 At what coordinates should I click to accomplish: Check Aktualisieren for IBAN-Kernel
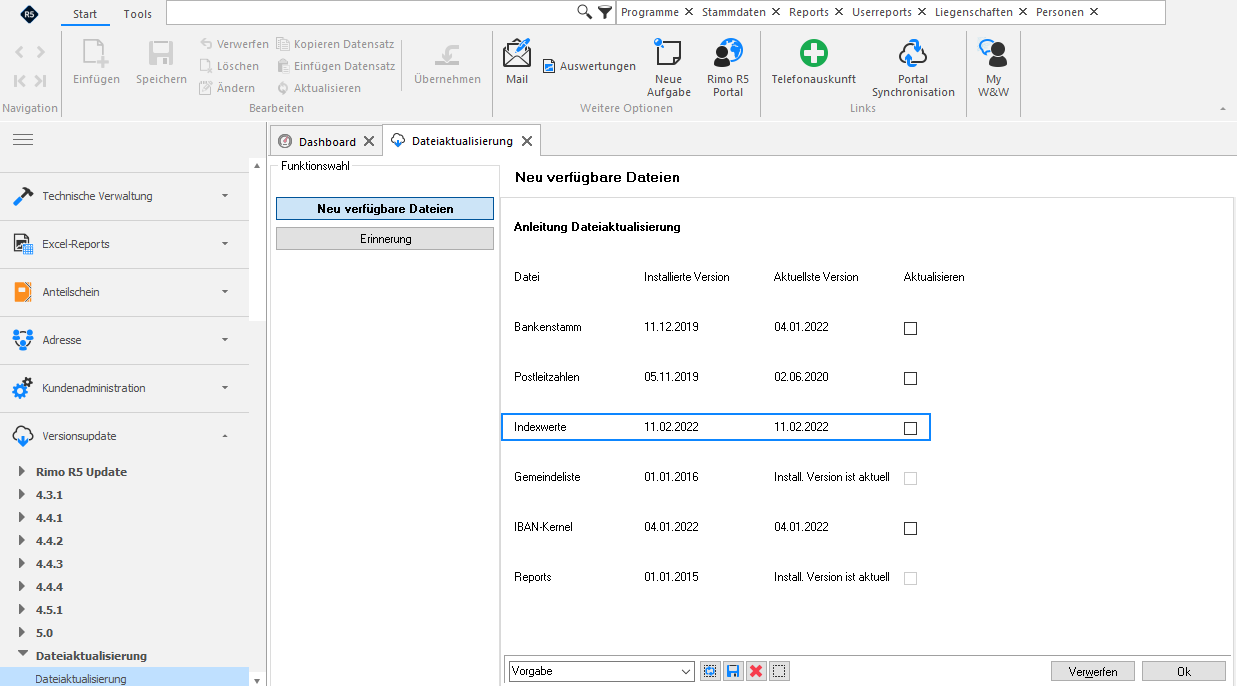click(910, 528)
